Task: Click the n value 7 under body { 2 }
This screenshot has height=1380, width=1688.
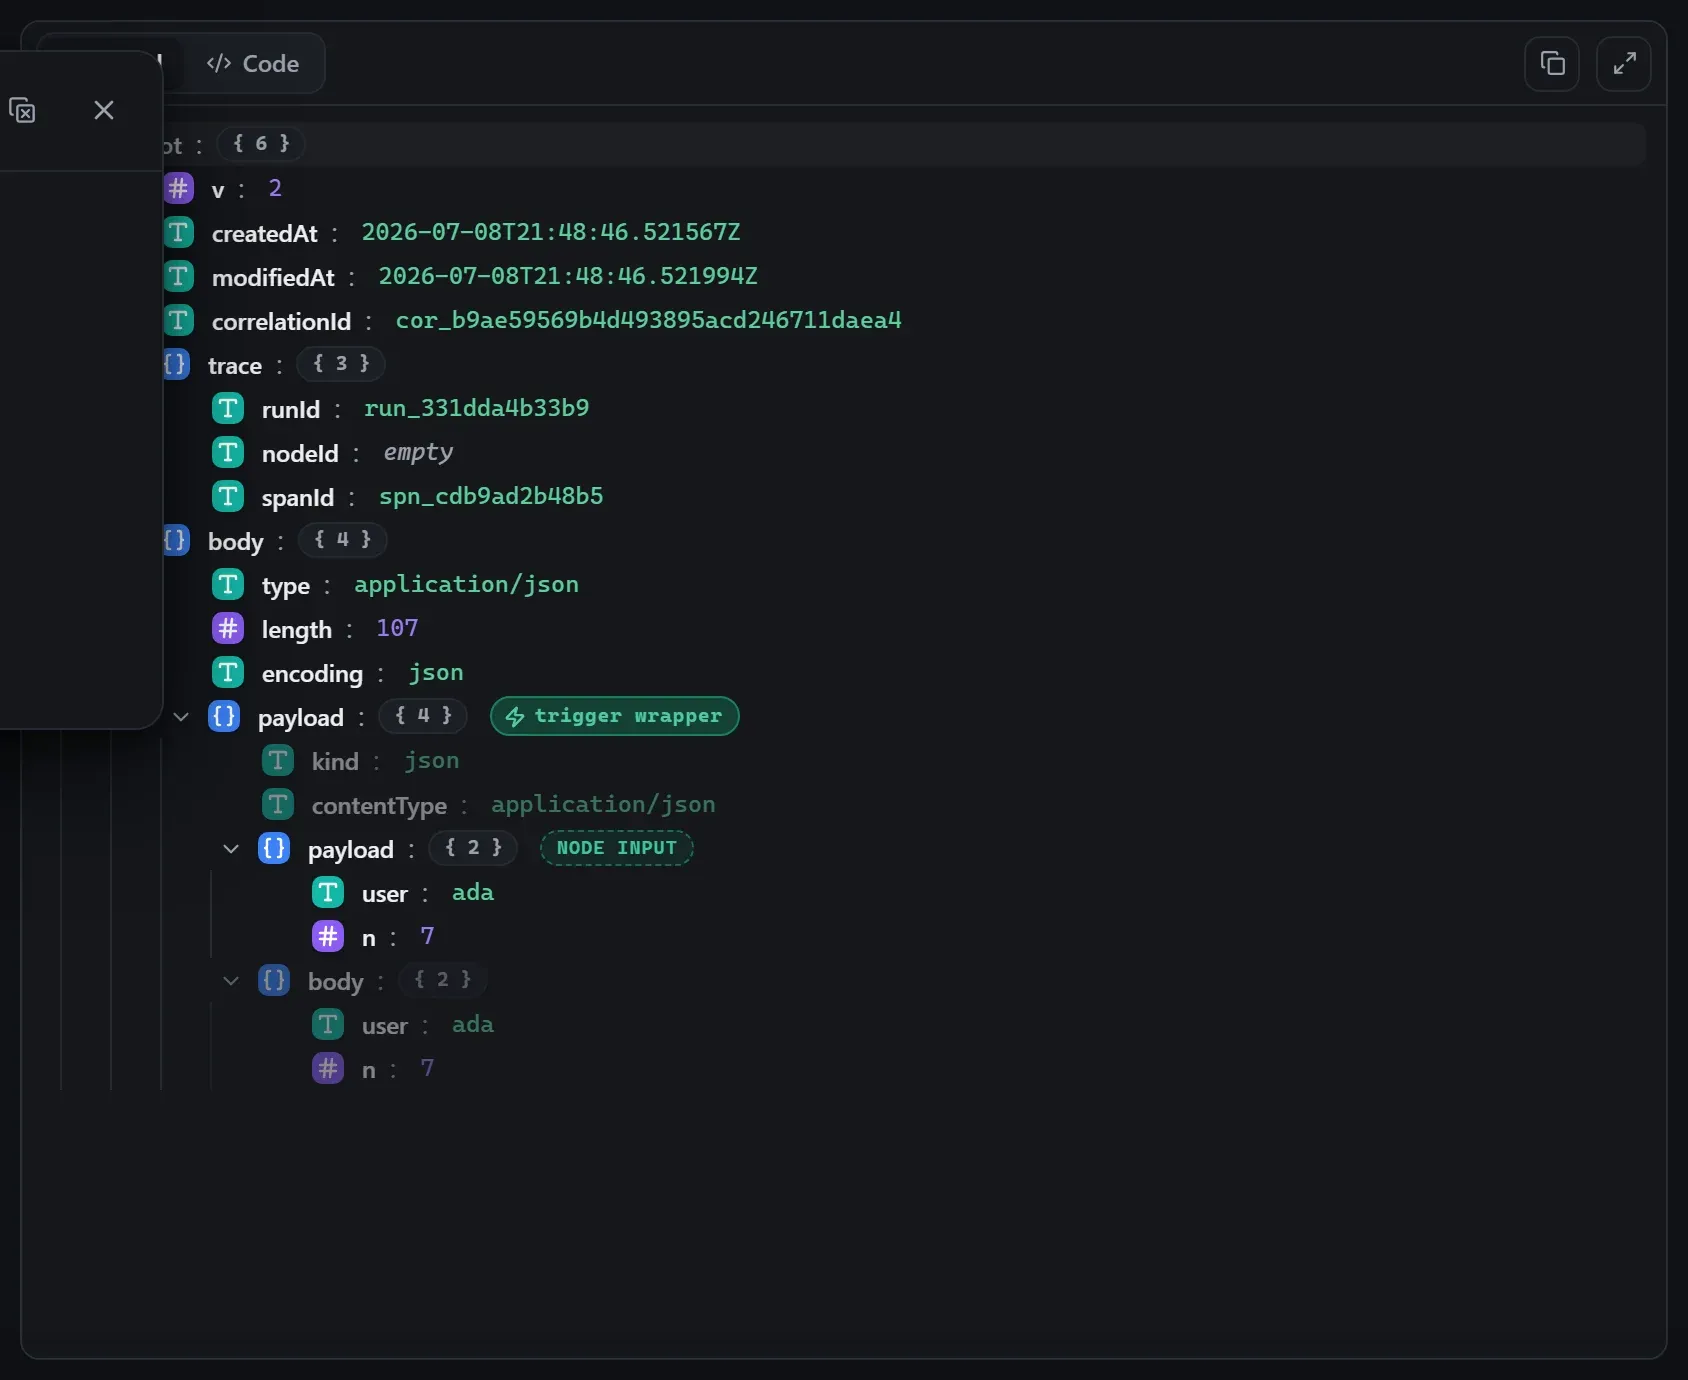Action: [x=427, y=1068]
